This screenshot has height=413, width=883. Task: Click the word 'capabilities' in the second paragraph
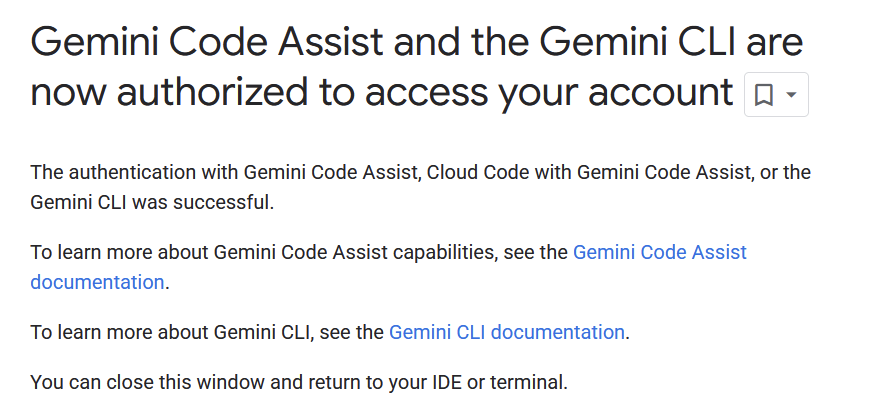click(x=444, y=252)
